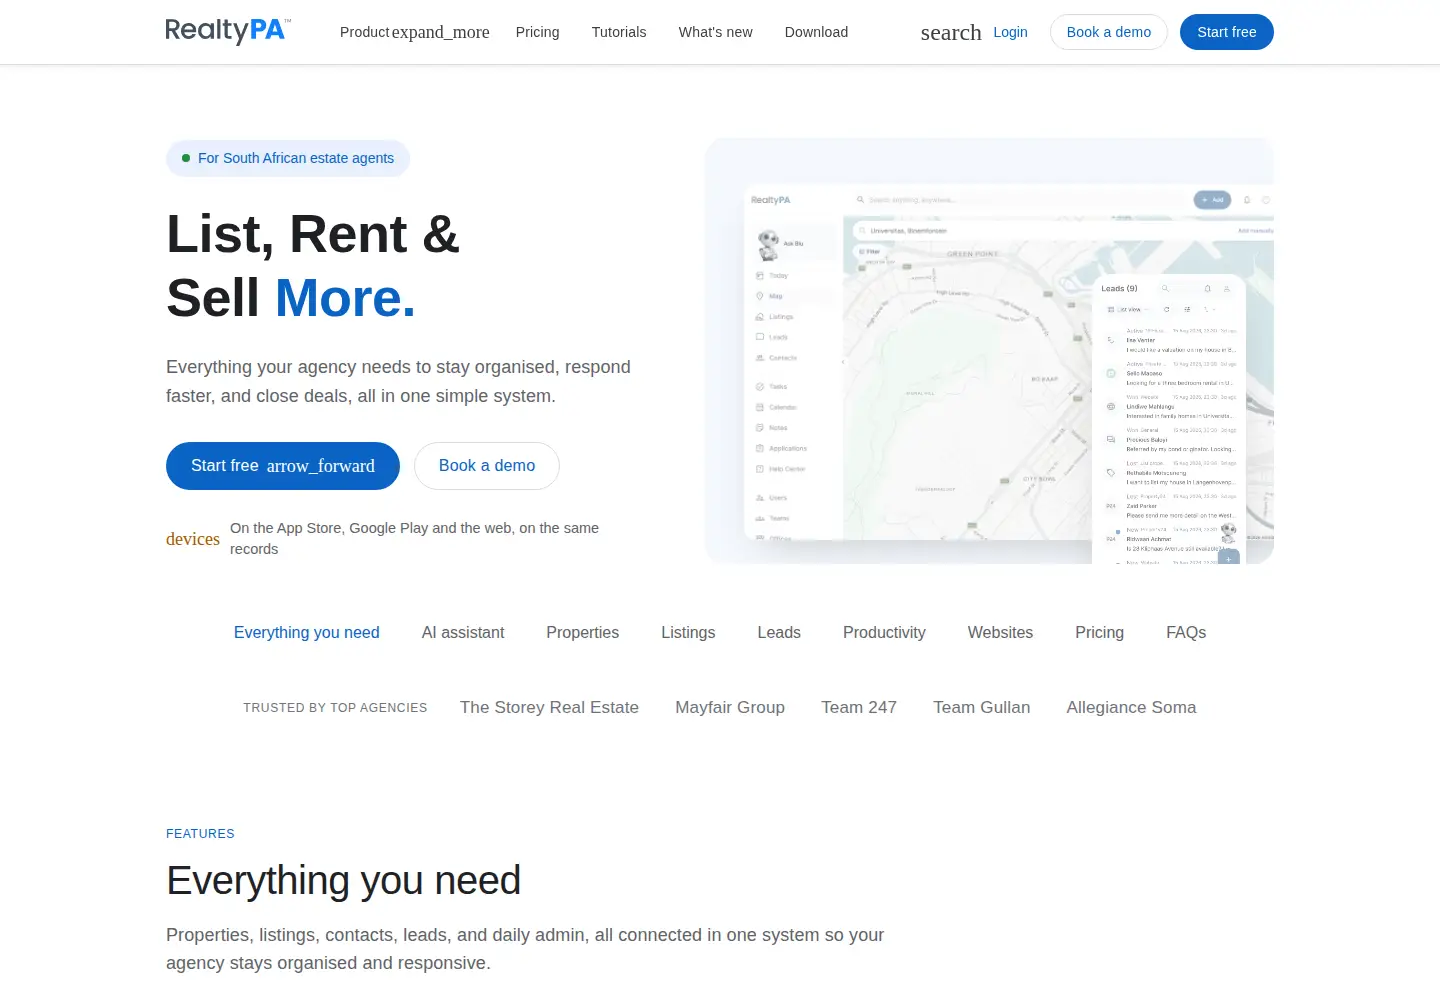
Task: Select the Productivity tab
Action: click(884, 633)
